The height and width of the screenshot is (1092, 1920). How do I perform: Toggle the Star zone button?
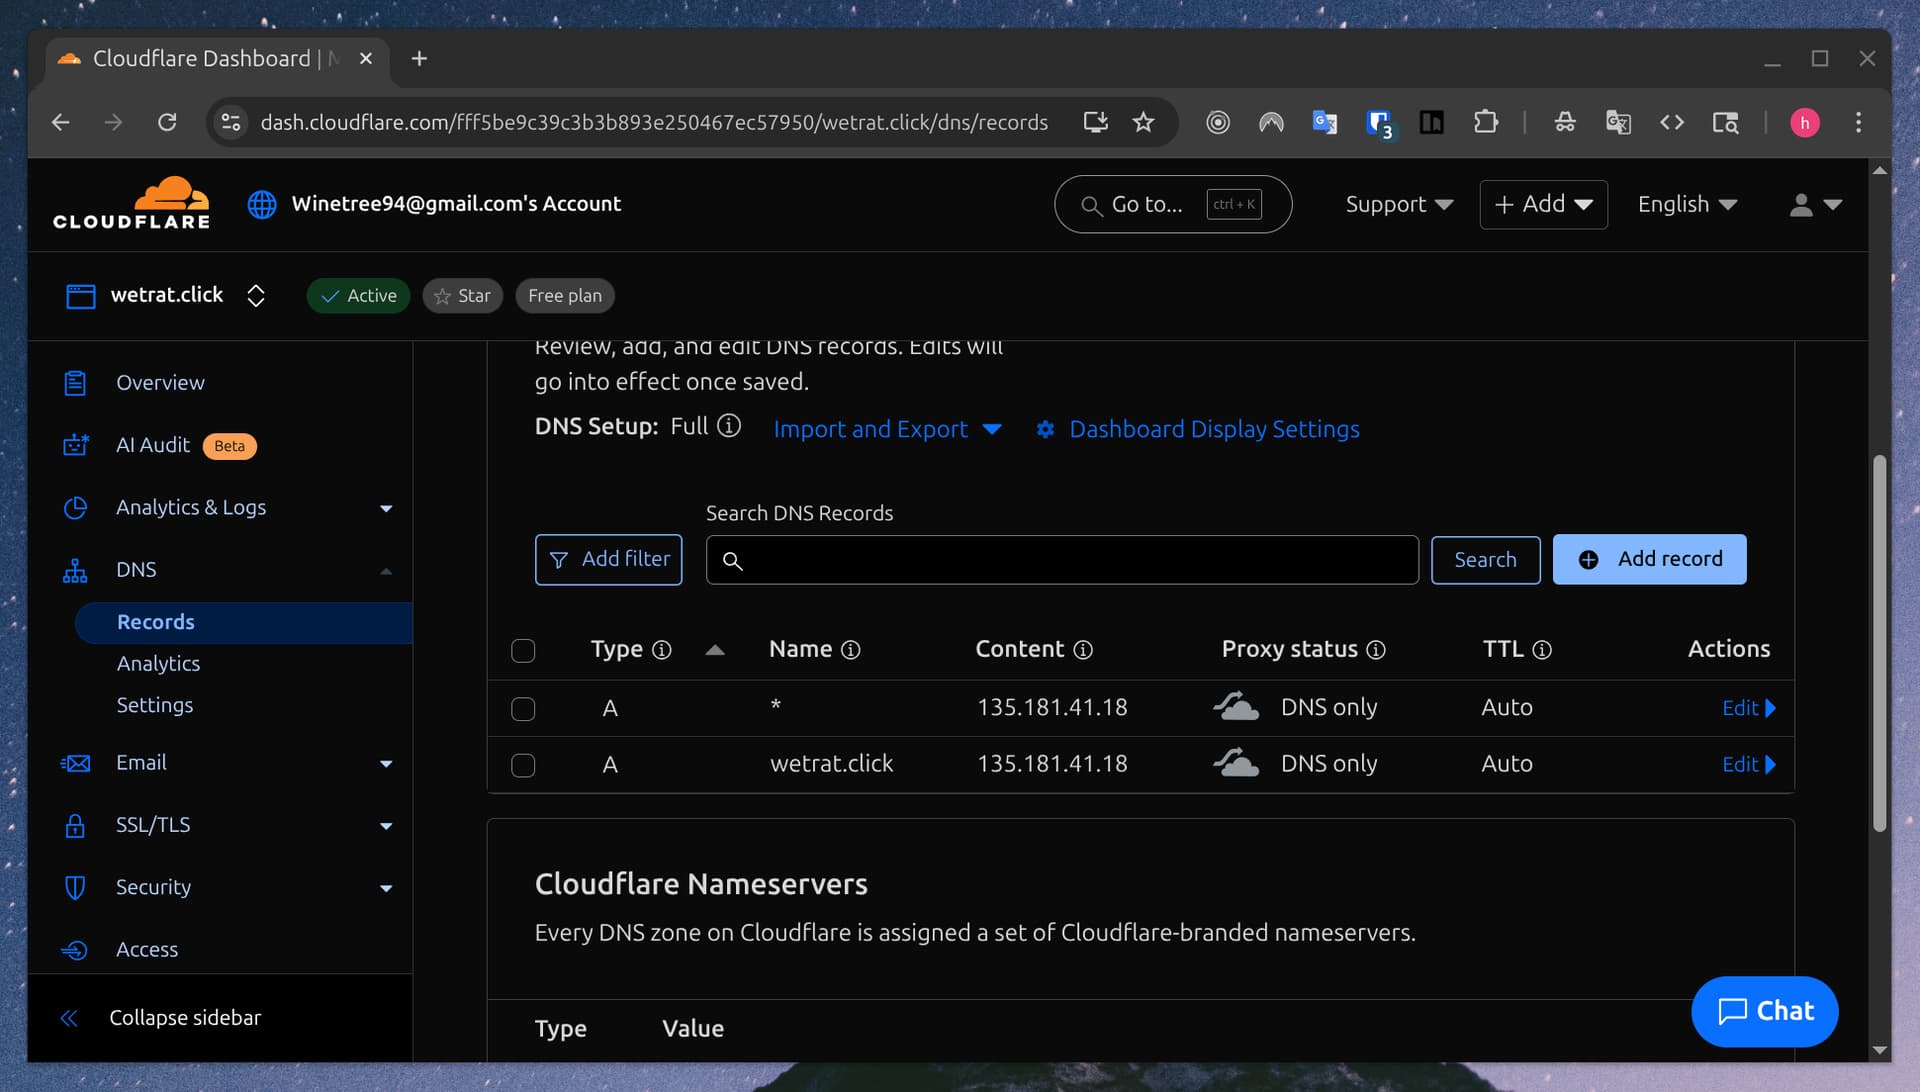pos(462,296)
